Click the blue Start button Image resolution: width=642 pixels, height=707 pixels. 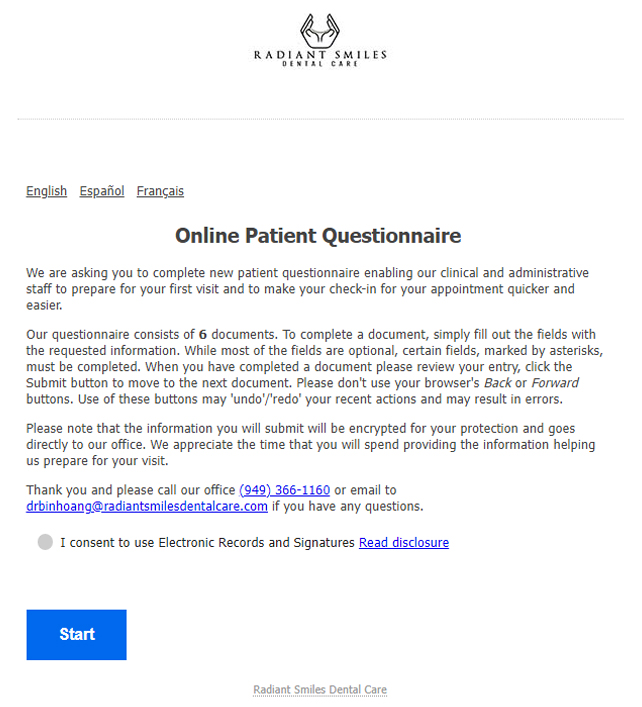[77, 635]
